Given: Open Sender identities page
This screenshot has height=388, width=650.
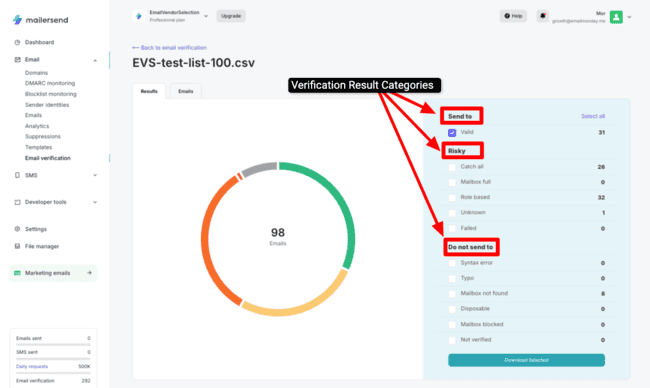Looking at the screenshot, I should [47, 105].
